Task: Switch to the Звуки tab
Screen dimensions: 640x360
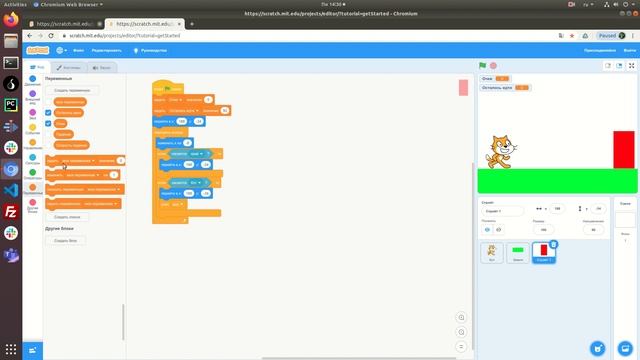Action: point(102,68)
